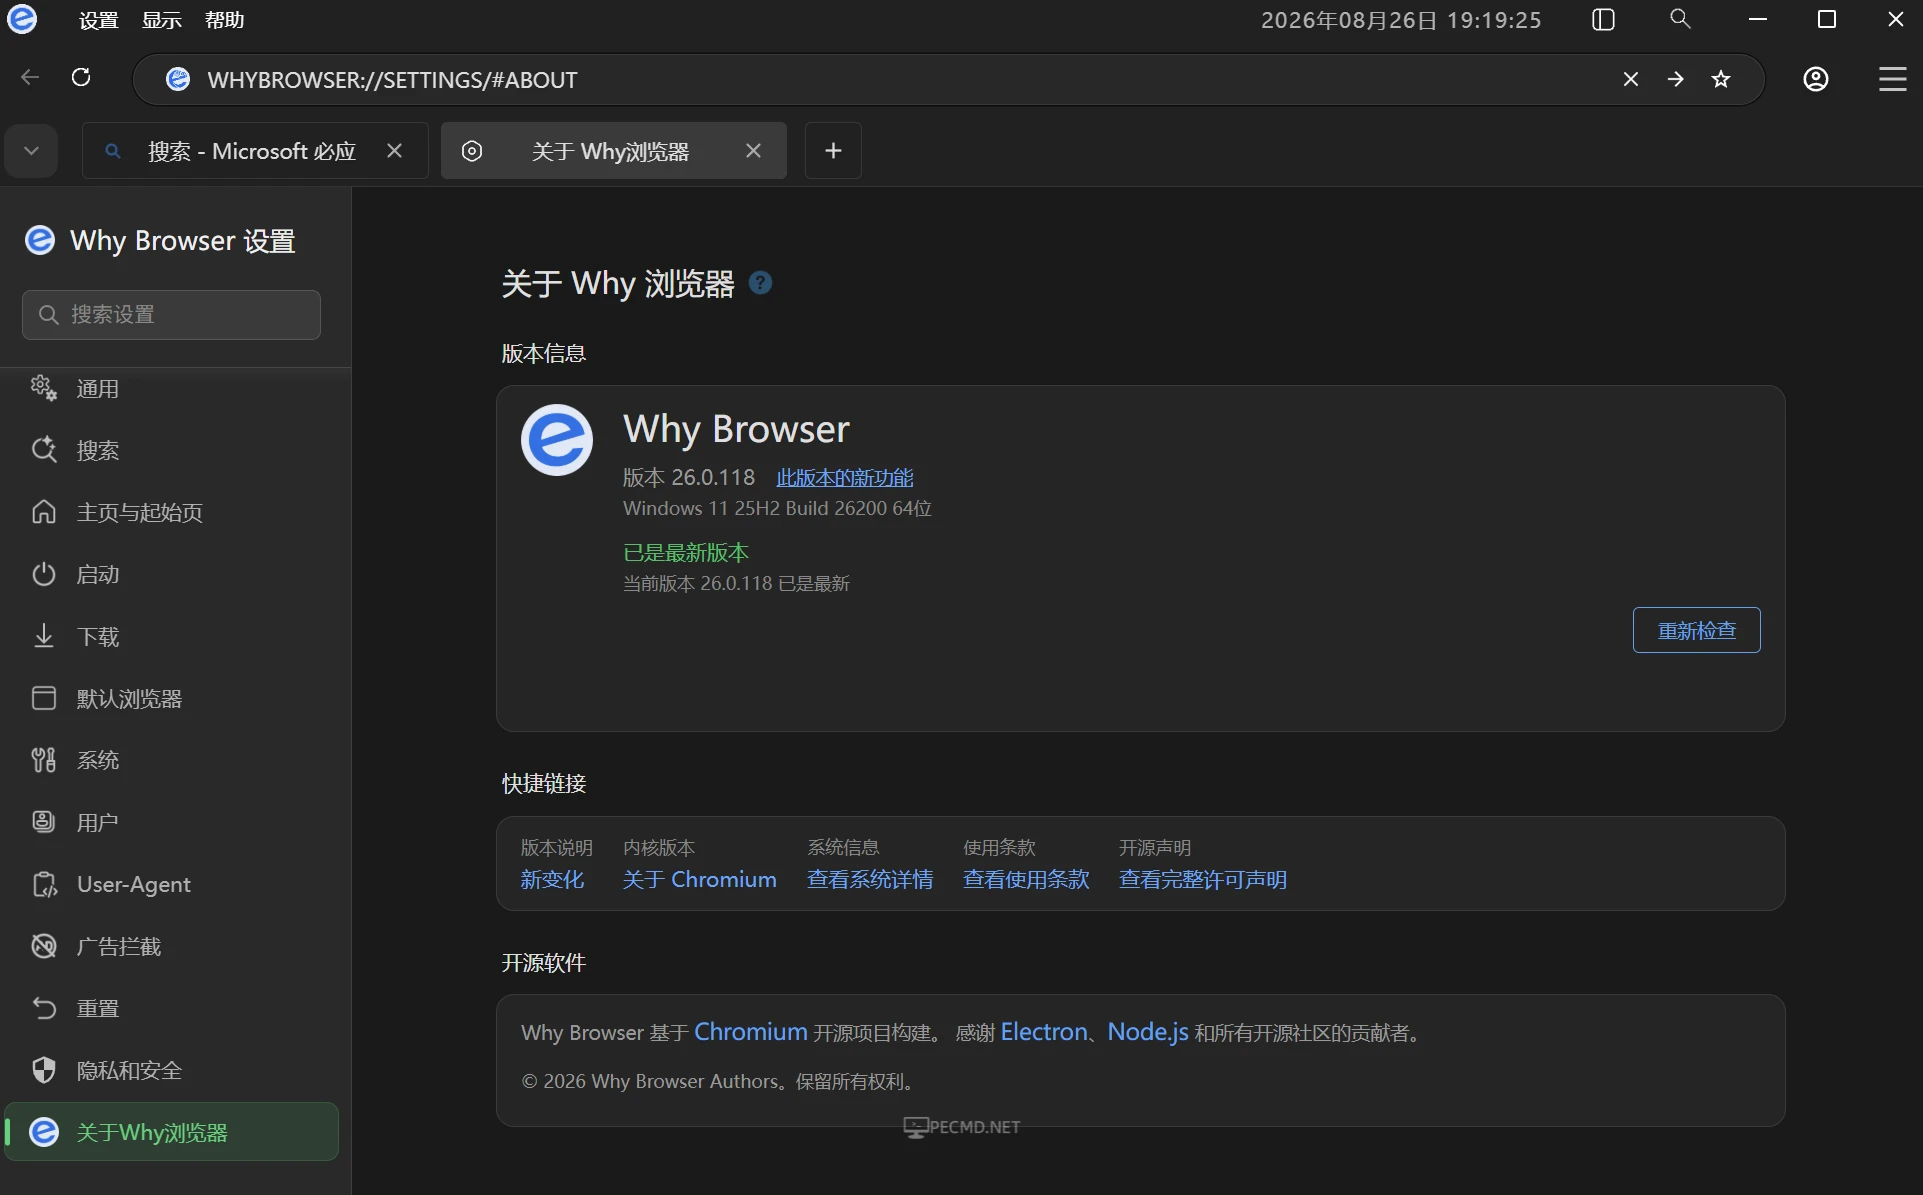Expand the tab list dropdown chevron
This screenshot has height=1195, width=1923.
tap(31, 151)
